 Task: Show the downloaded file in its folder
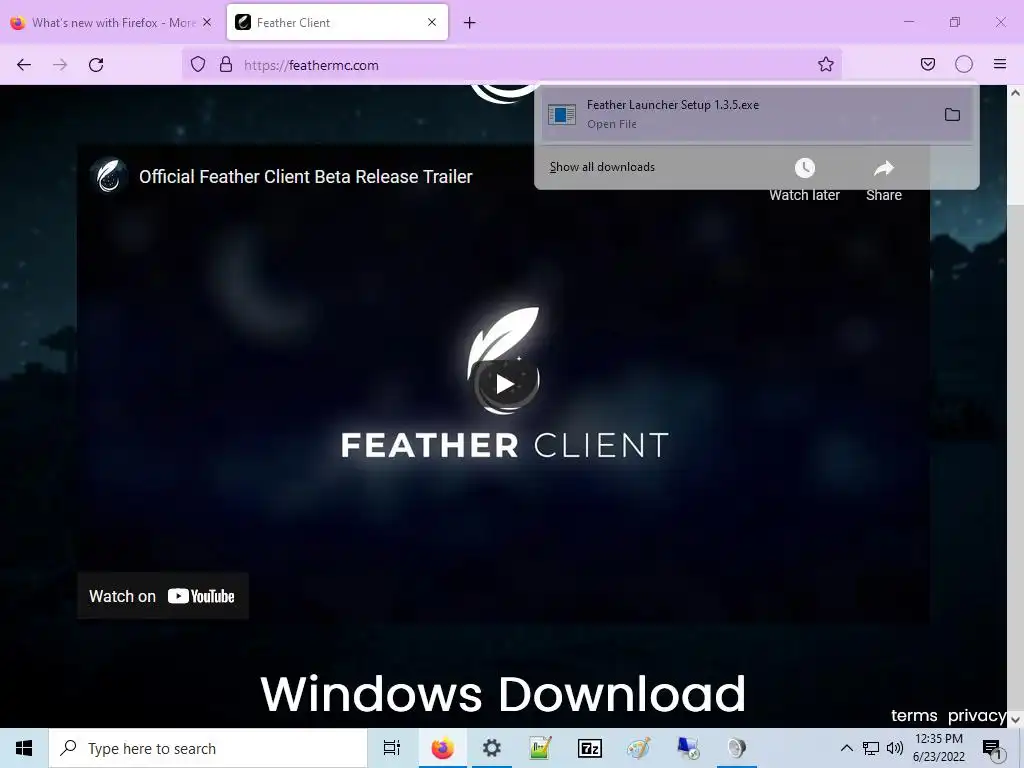952,115
